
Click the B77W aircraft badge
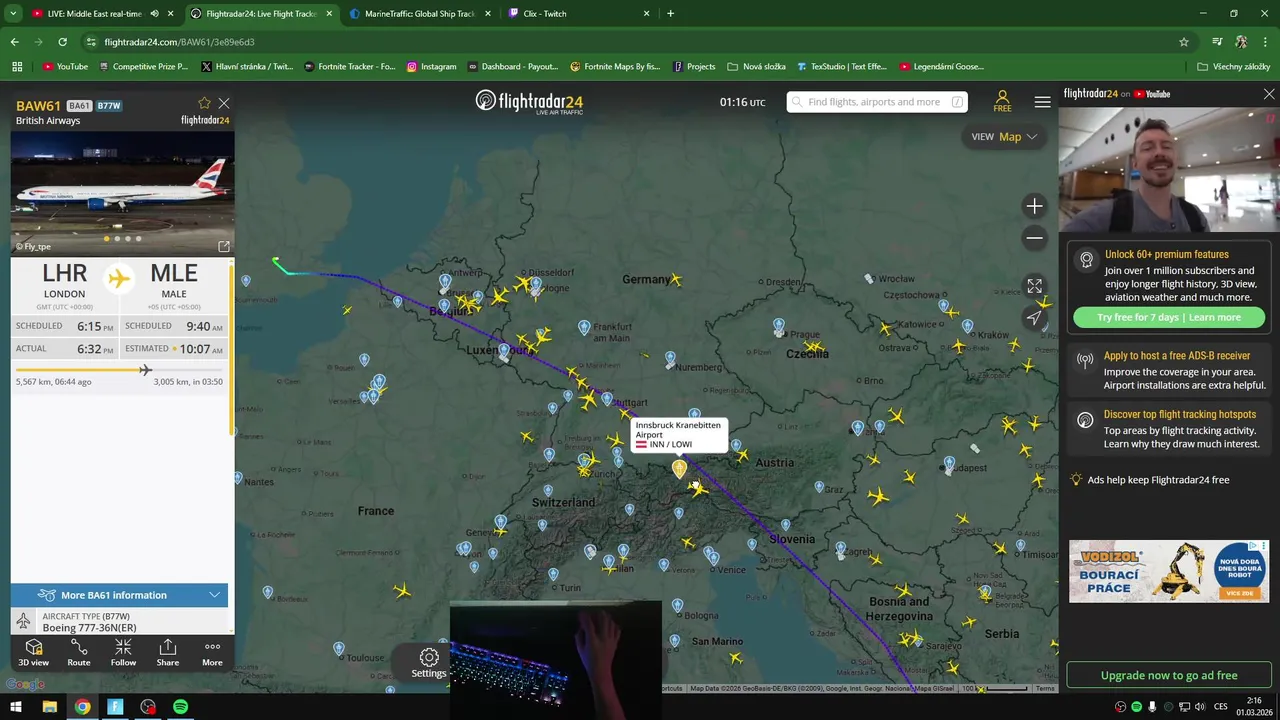[109, 106]
